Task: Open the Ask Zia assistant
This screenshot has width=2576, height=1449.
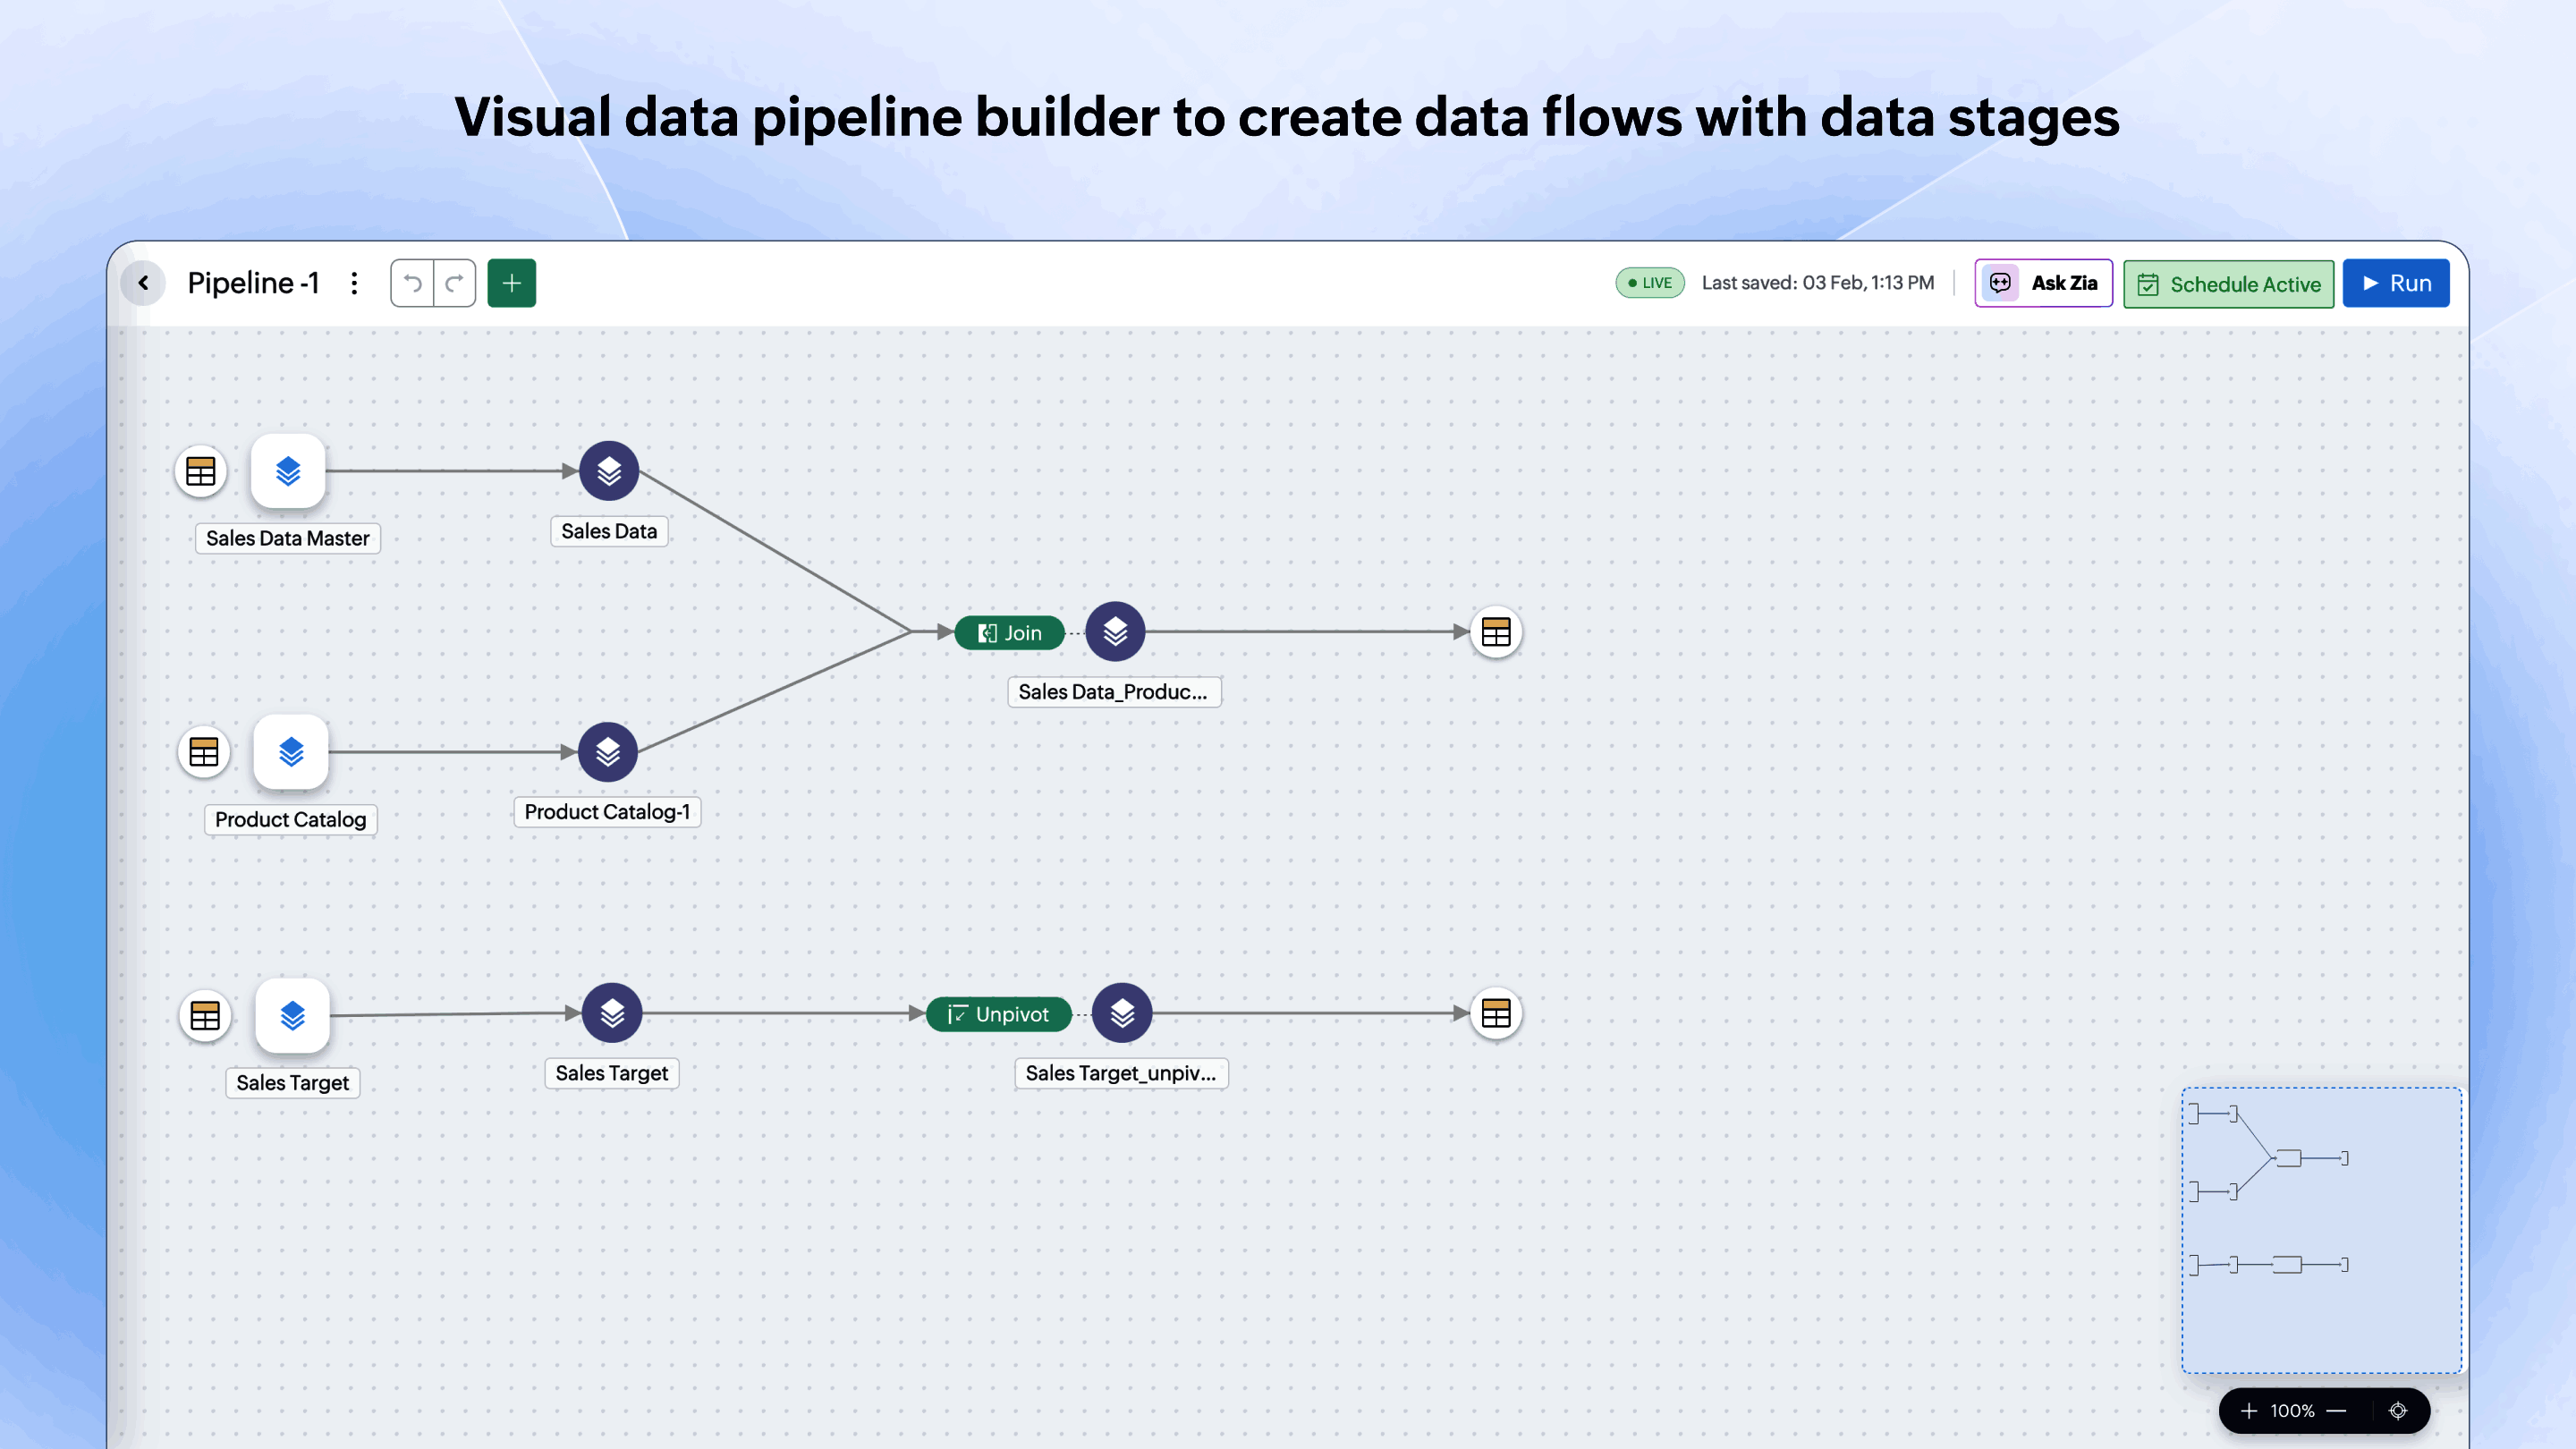Action: (x=2043, y=283)
